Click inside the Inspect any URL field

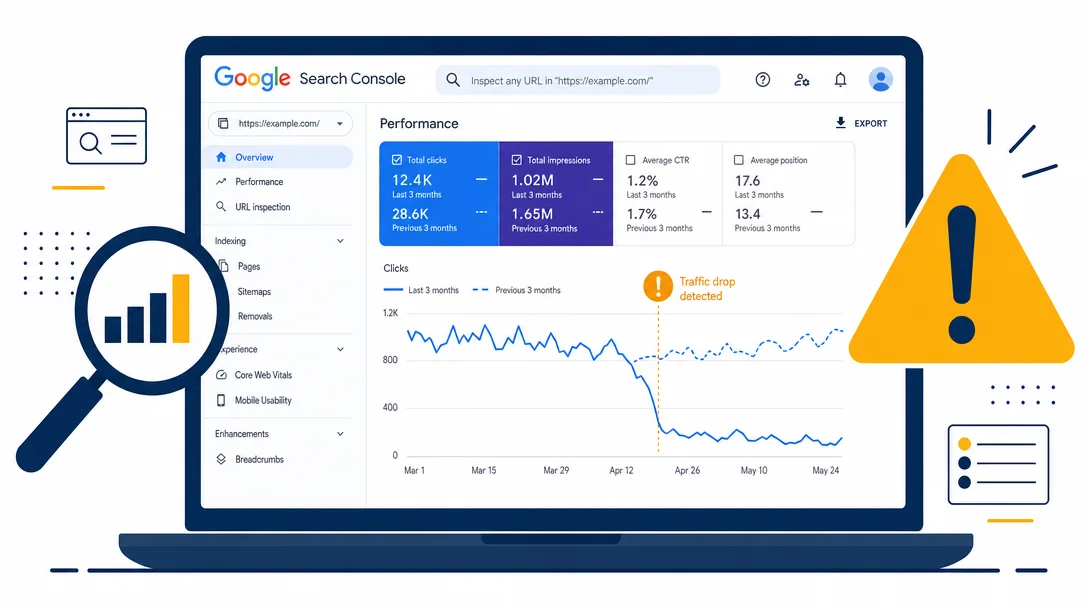point(577,80)
